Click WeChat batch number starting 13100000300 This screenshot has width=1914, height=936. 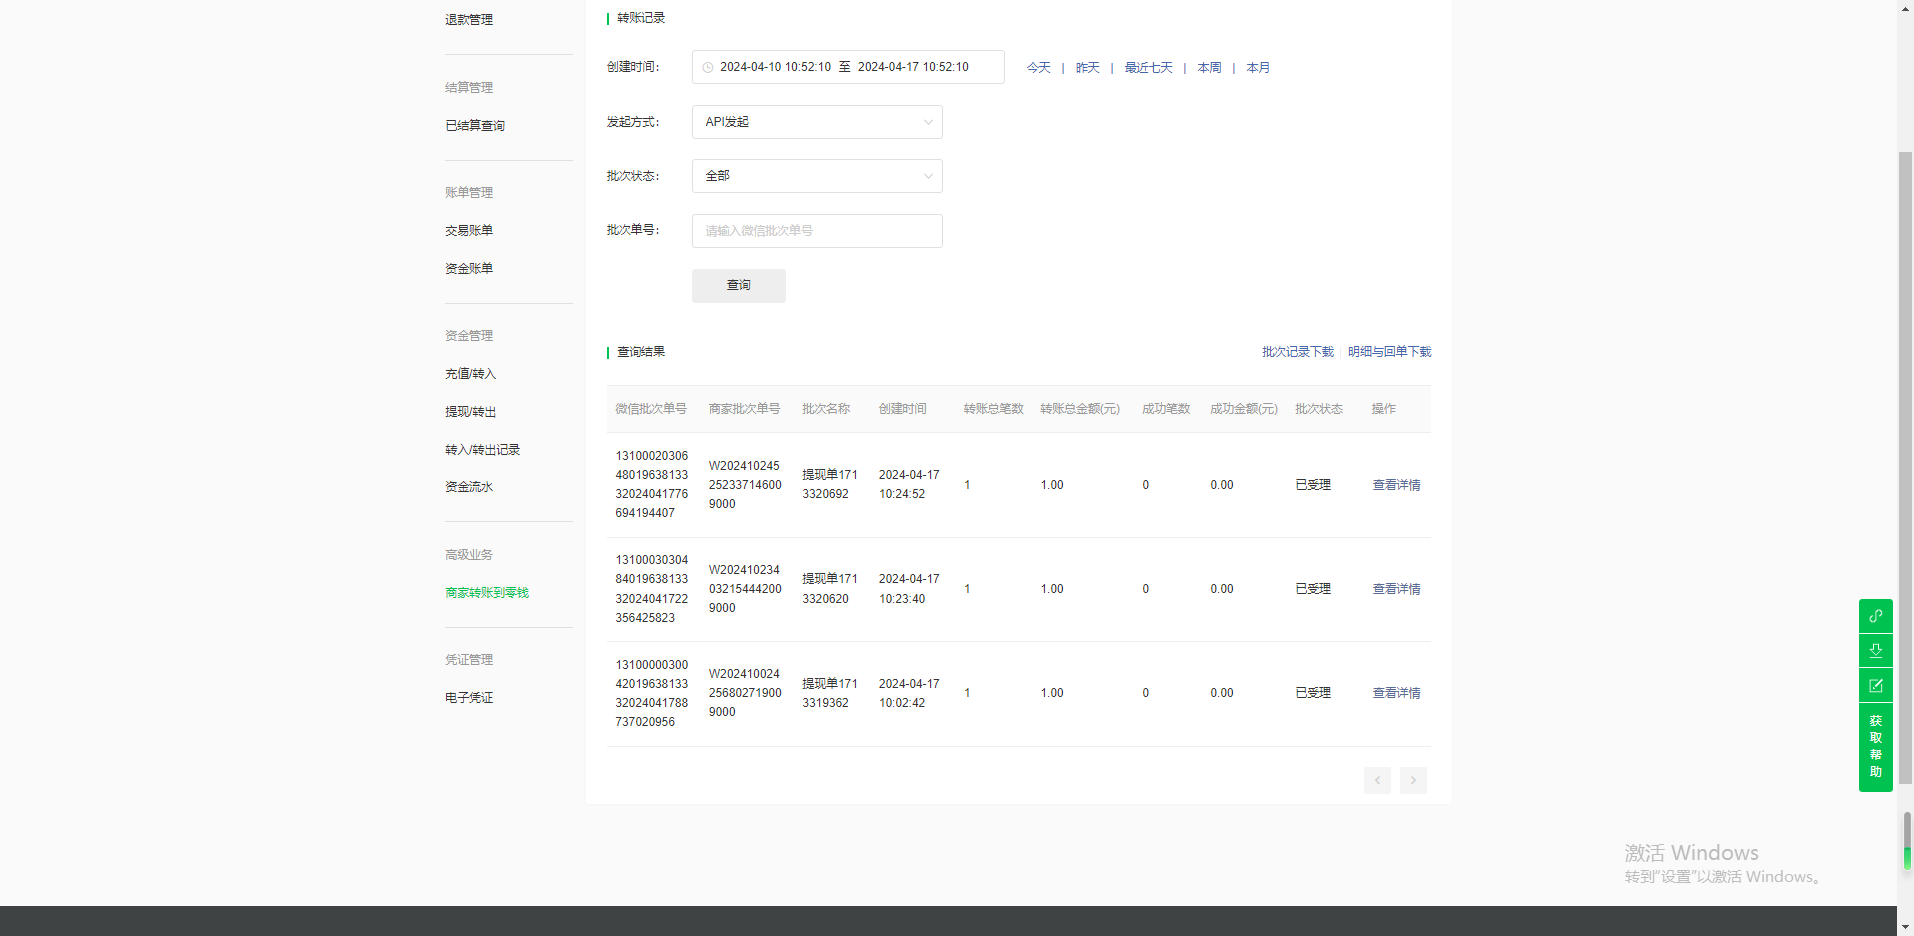(x=652, y=693)
